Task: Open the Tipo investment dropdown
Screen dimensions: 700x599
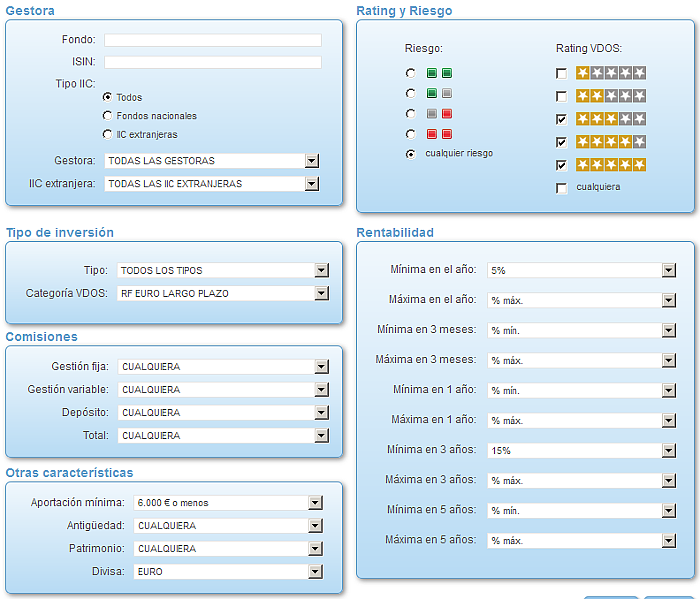Action: pyautogui.click(x=223, y=270)
